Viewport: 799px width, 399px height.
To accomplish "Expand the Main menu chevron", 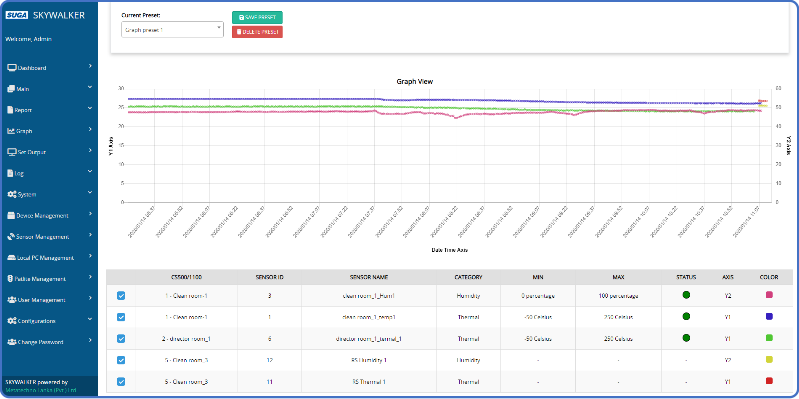I will point(90,88).
